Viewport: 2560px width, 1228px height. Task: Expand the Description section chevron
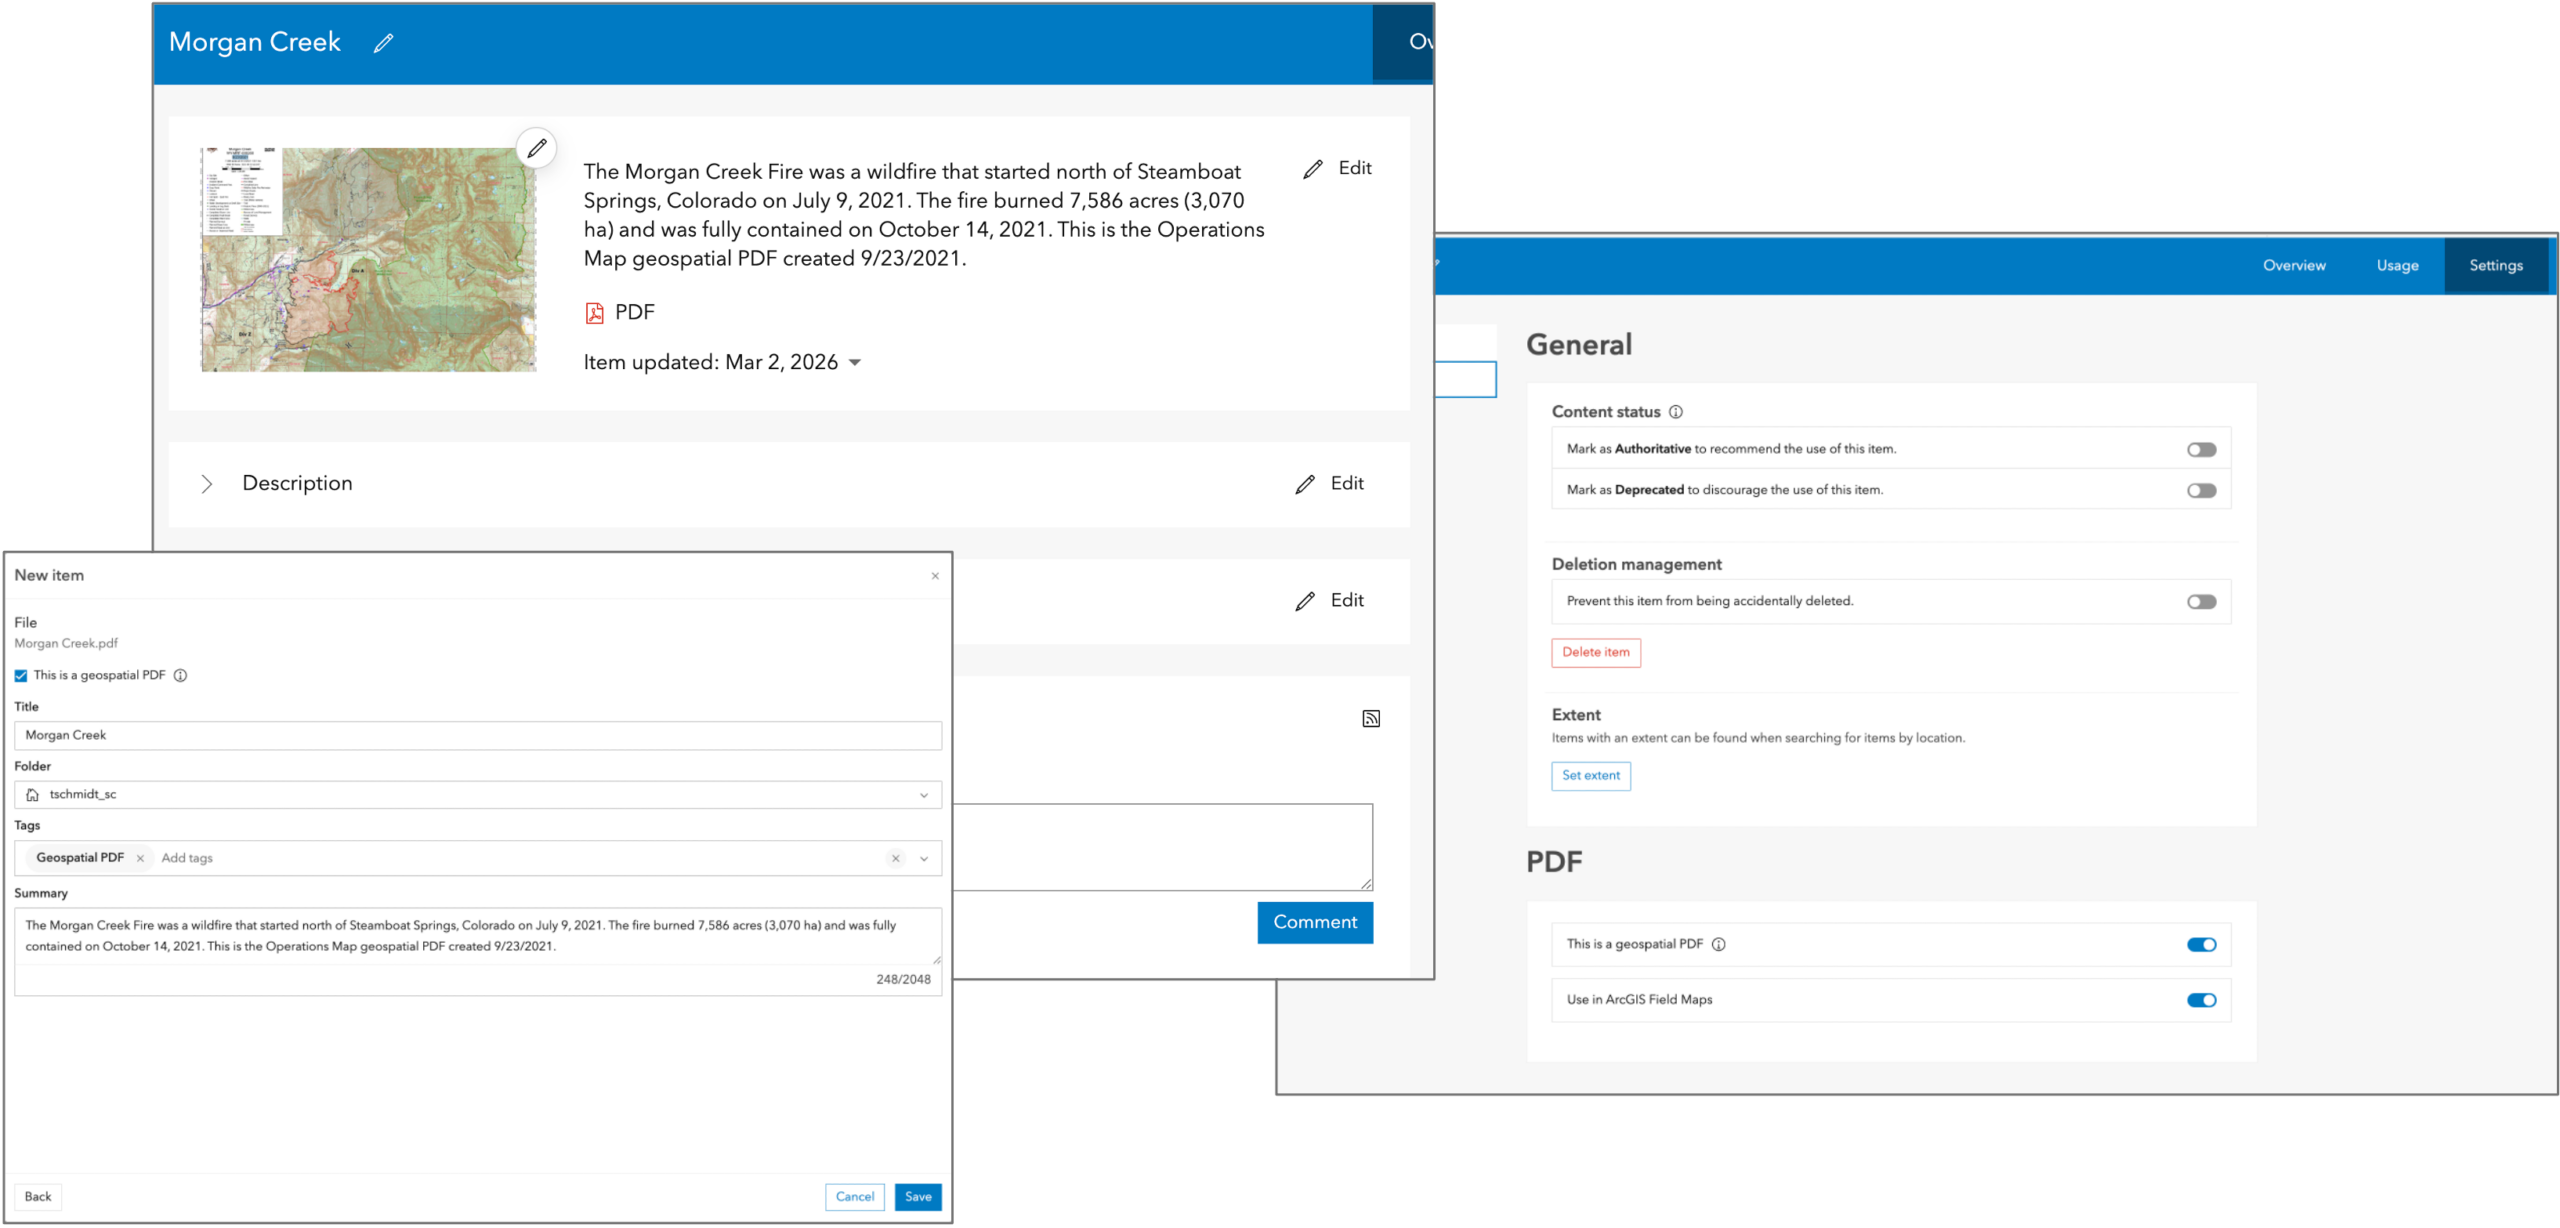point(208,483)
